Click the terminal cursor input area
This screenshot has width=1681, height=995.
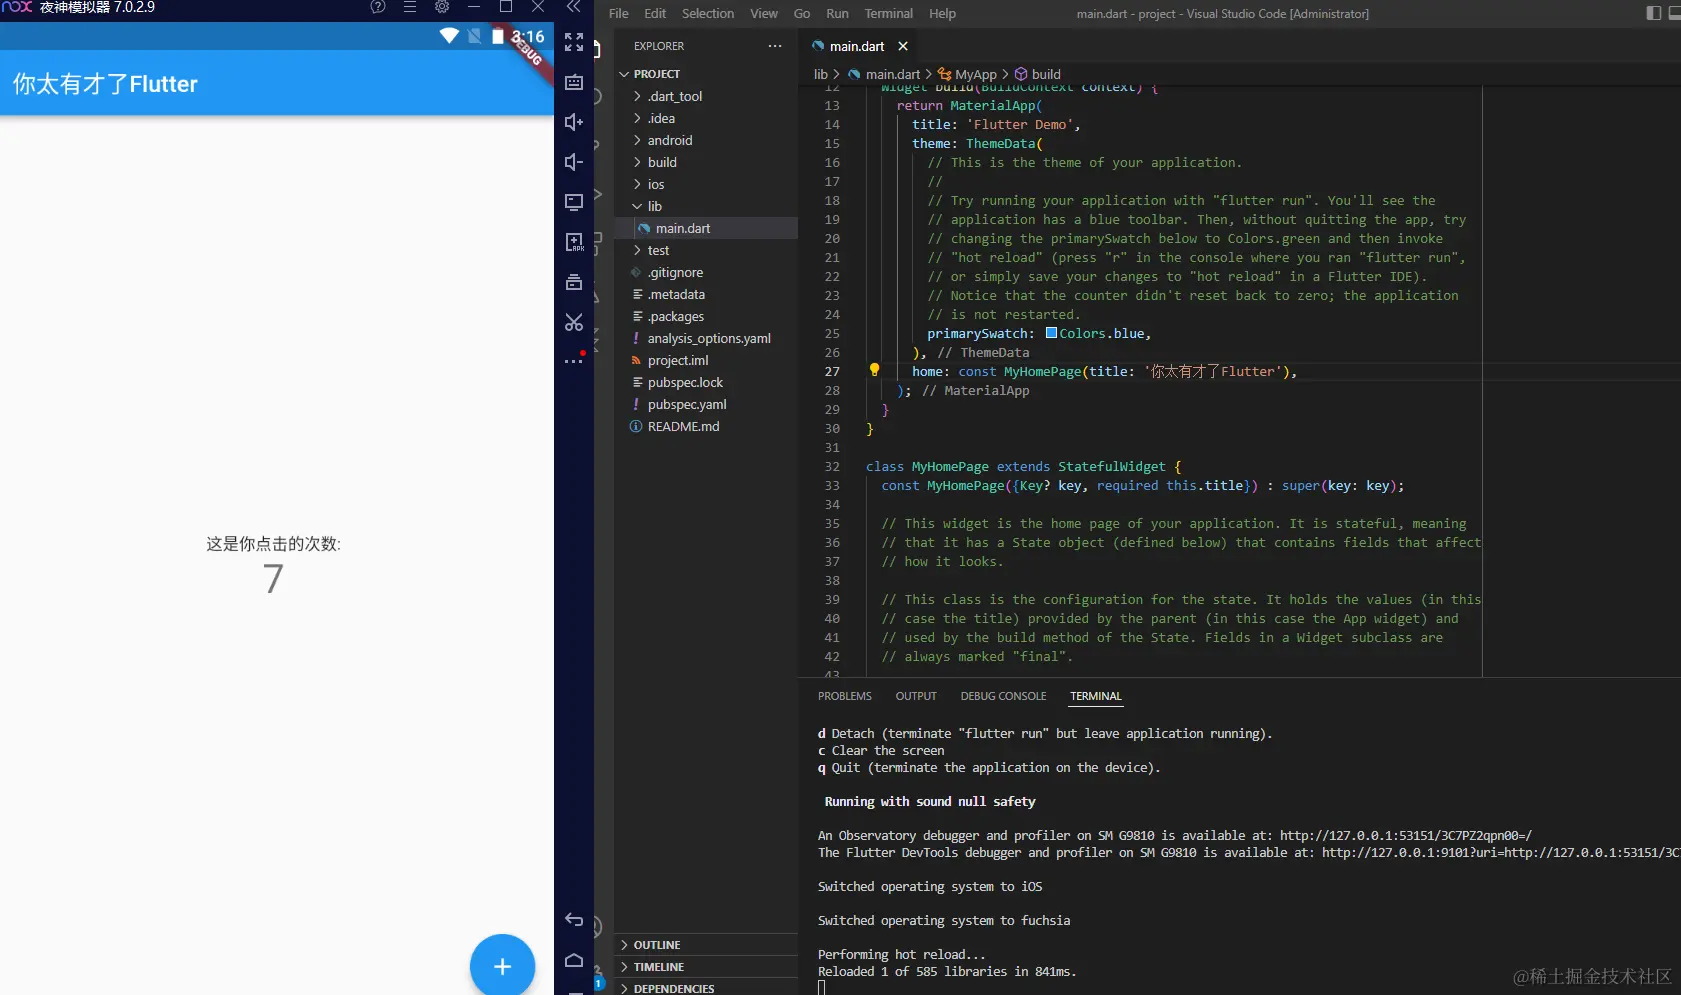(x=821, y=987)
